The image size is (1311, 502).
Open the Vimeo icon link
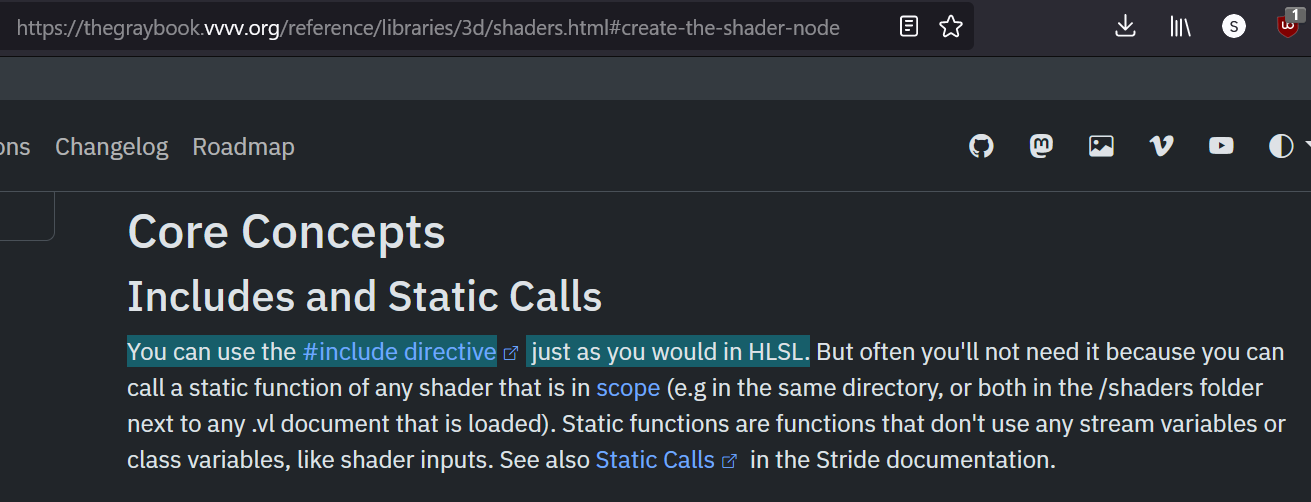click(1161, 147)
